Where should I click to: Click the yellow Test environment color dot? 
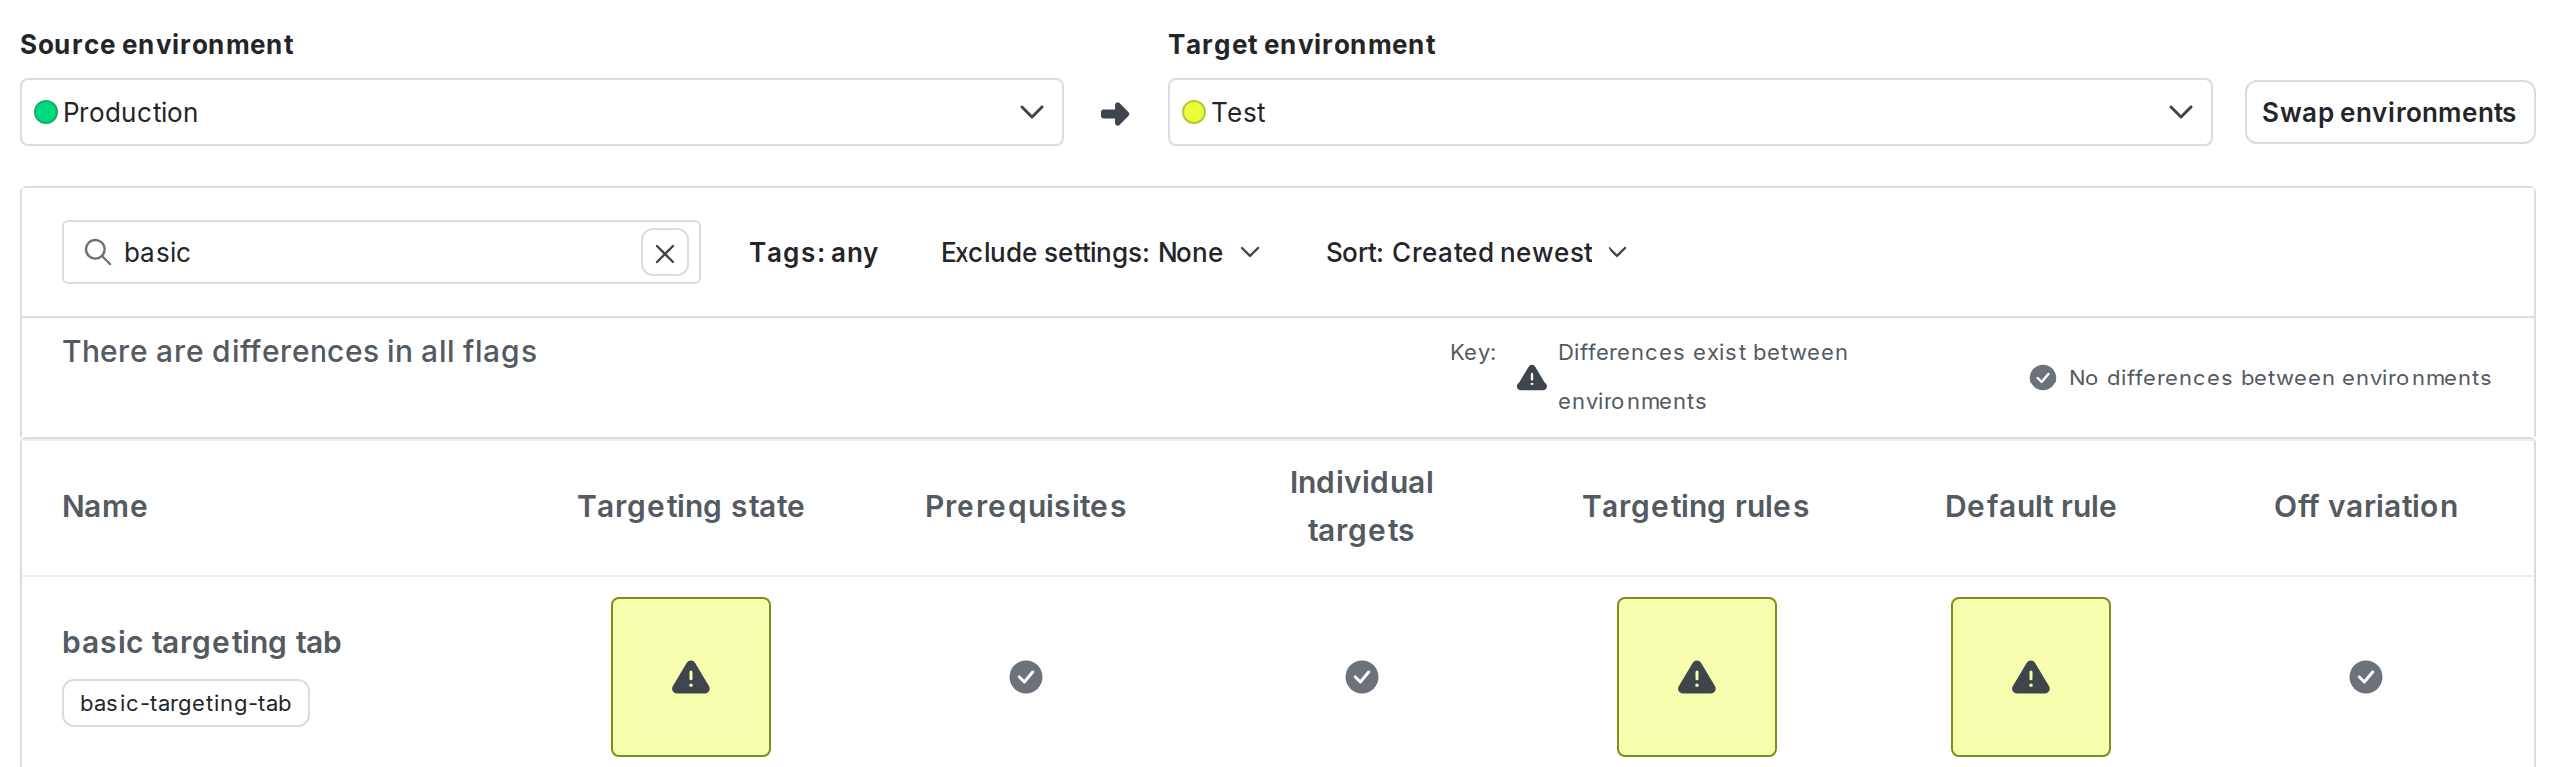1193,112
